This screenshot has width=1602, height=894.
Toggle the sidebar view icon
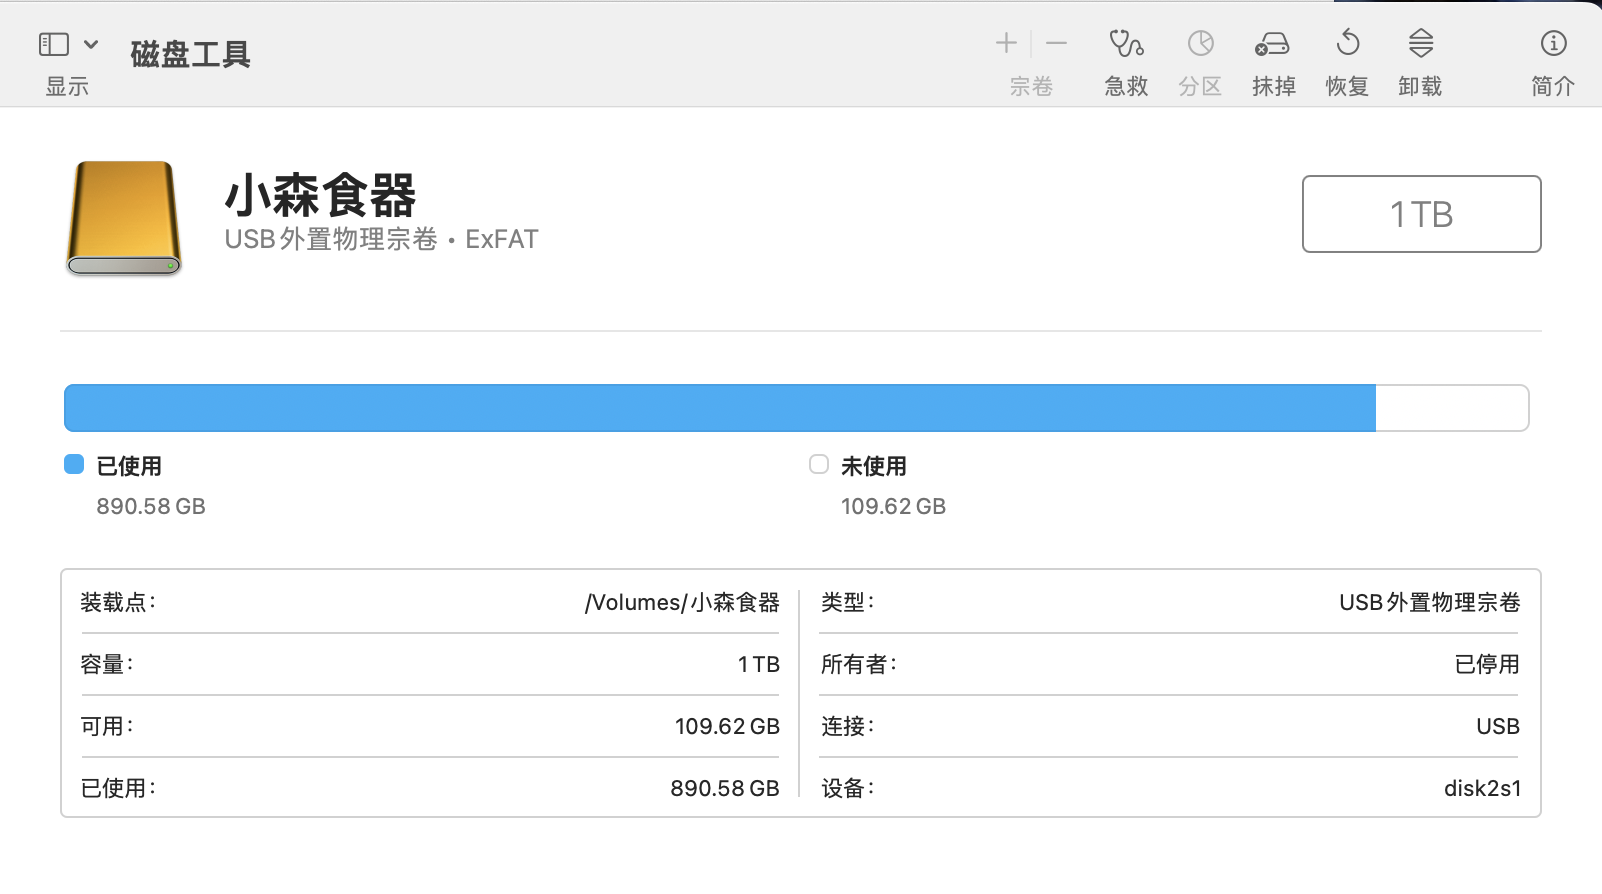[x=54, y=44]
